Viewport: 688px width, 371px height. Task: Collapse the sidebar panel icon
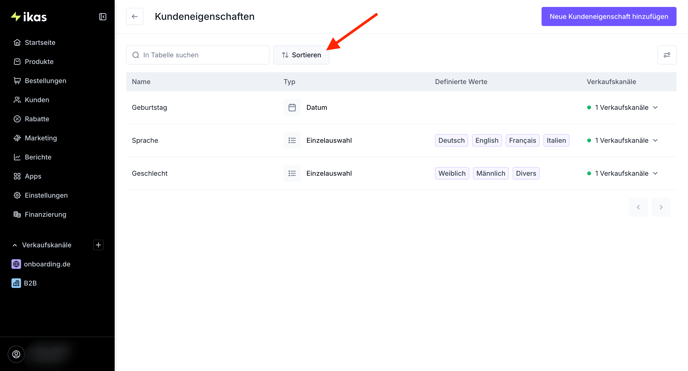tap(103, 17)
